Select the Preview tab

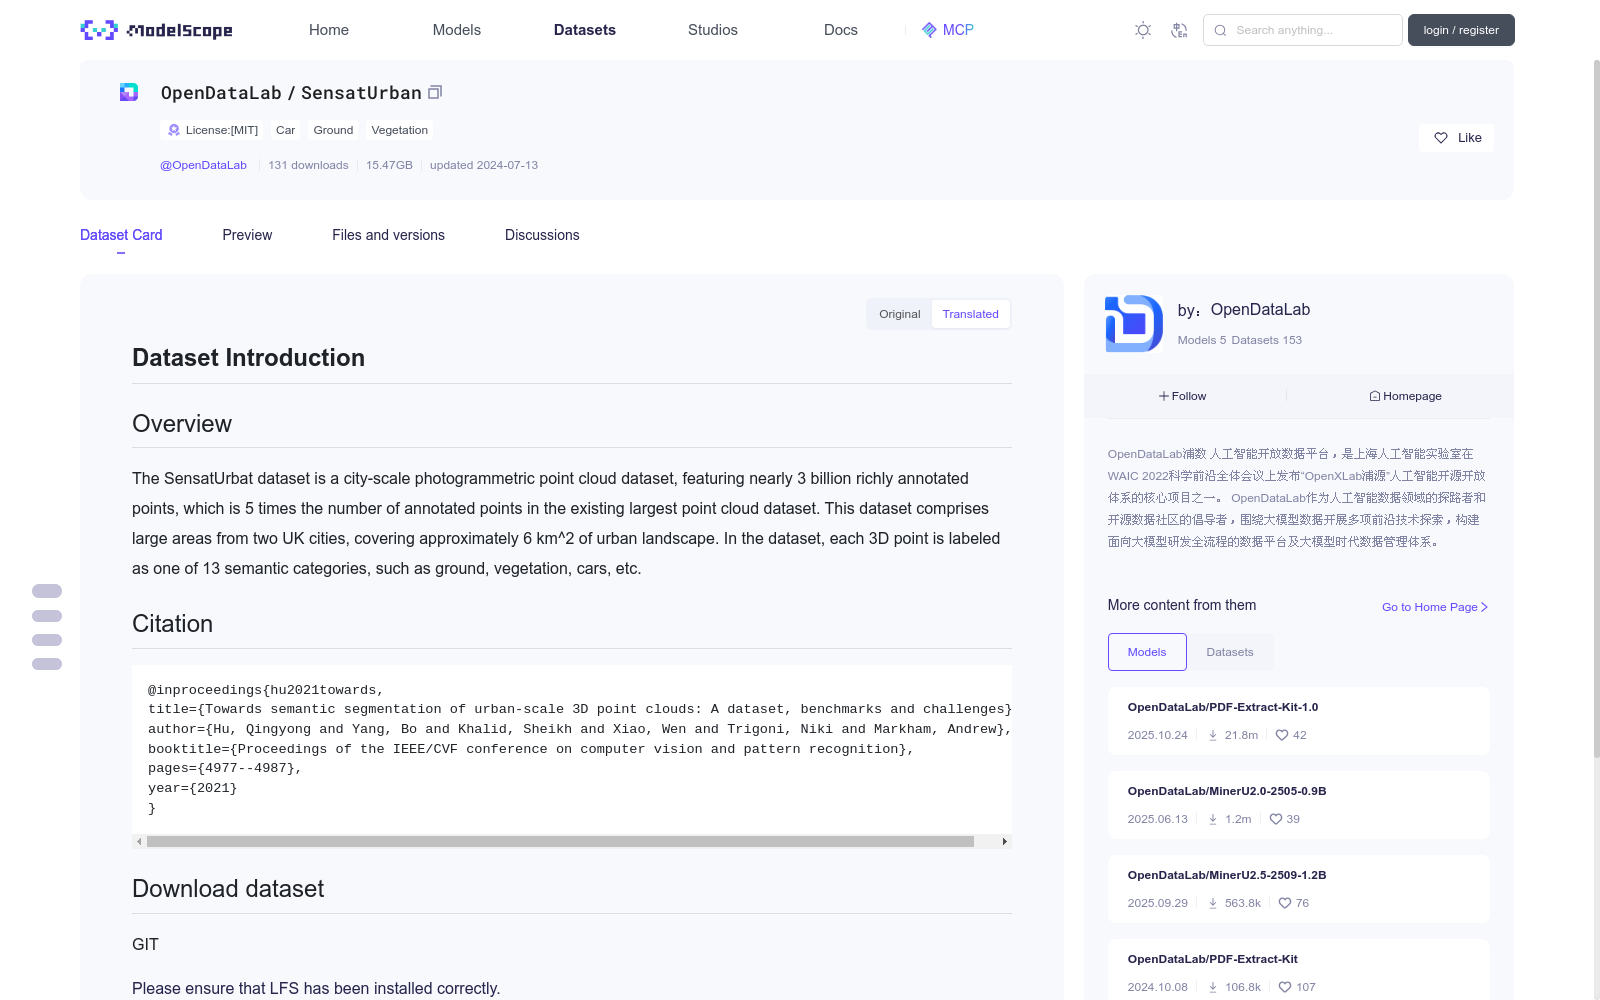point(247,235)
